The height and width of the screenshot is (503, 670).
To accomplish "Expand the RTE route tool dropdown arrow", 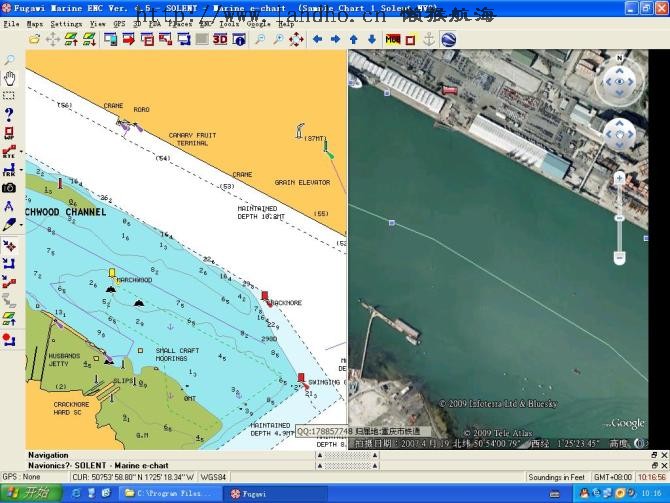I will pyautogui.click(x=21, y=151).
